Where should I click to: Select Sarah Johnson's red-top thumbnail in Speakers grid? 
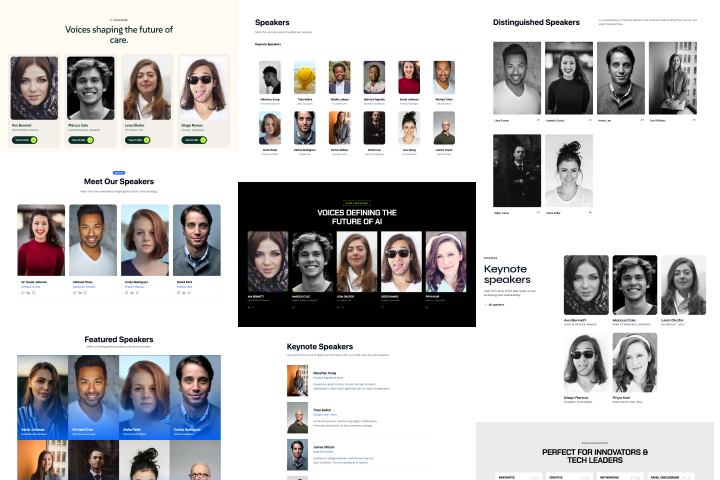(x=409, y=77)
